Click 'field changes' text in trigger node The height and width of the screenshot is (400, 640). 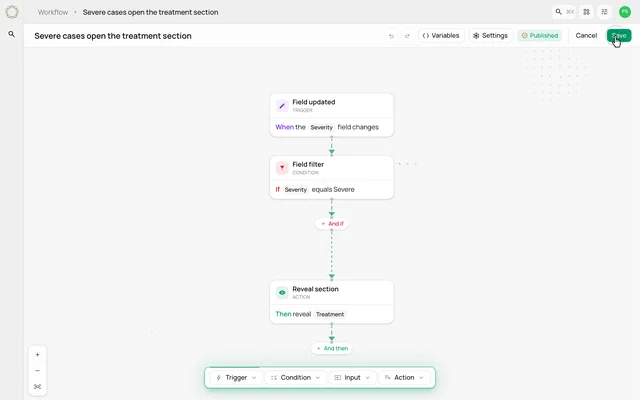[x=358, y=127]
